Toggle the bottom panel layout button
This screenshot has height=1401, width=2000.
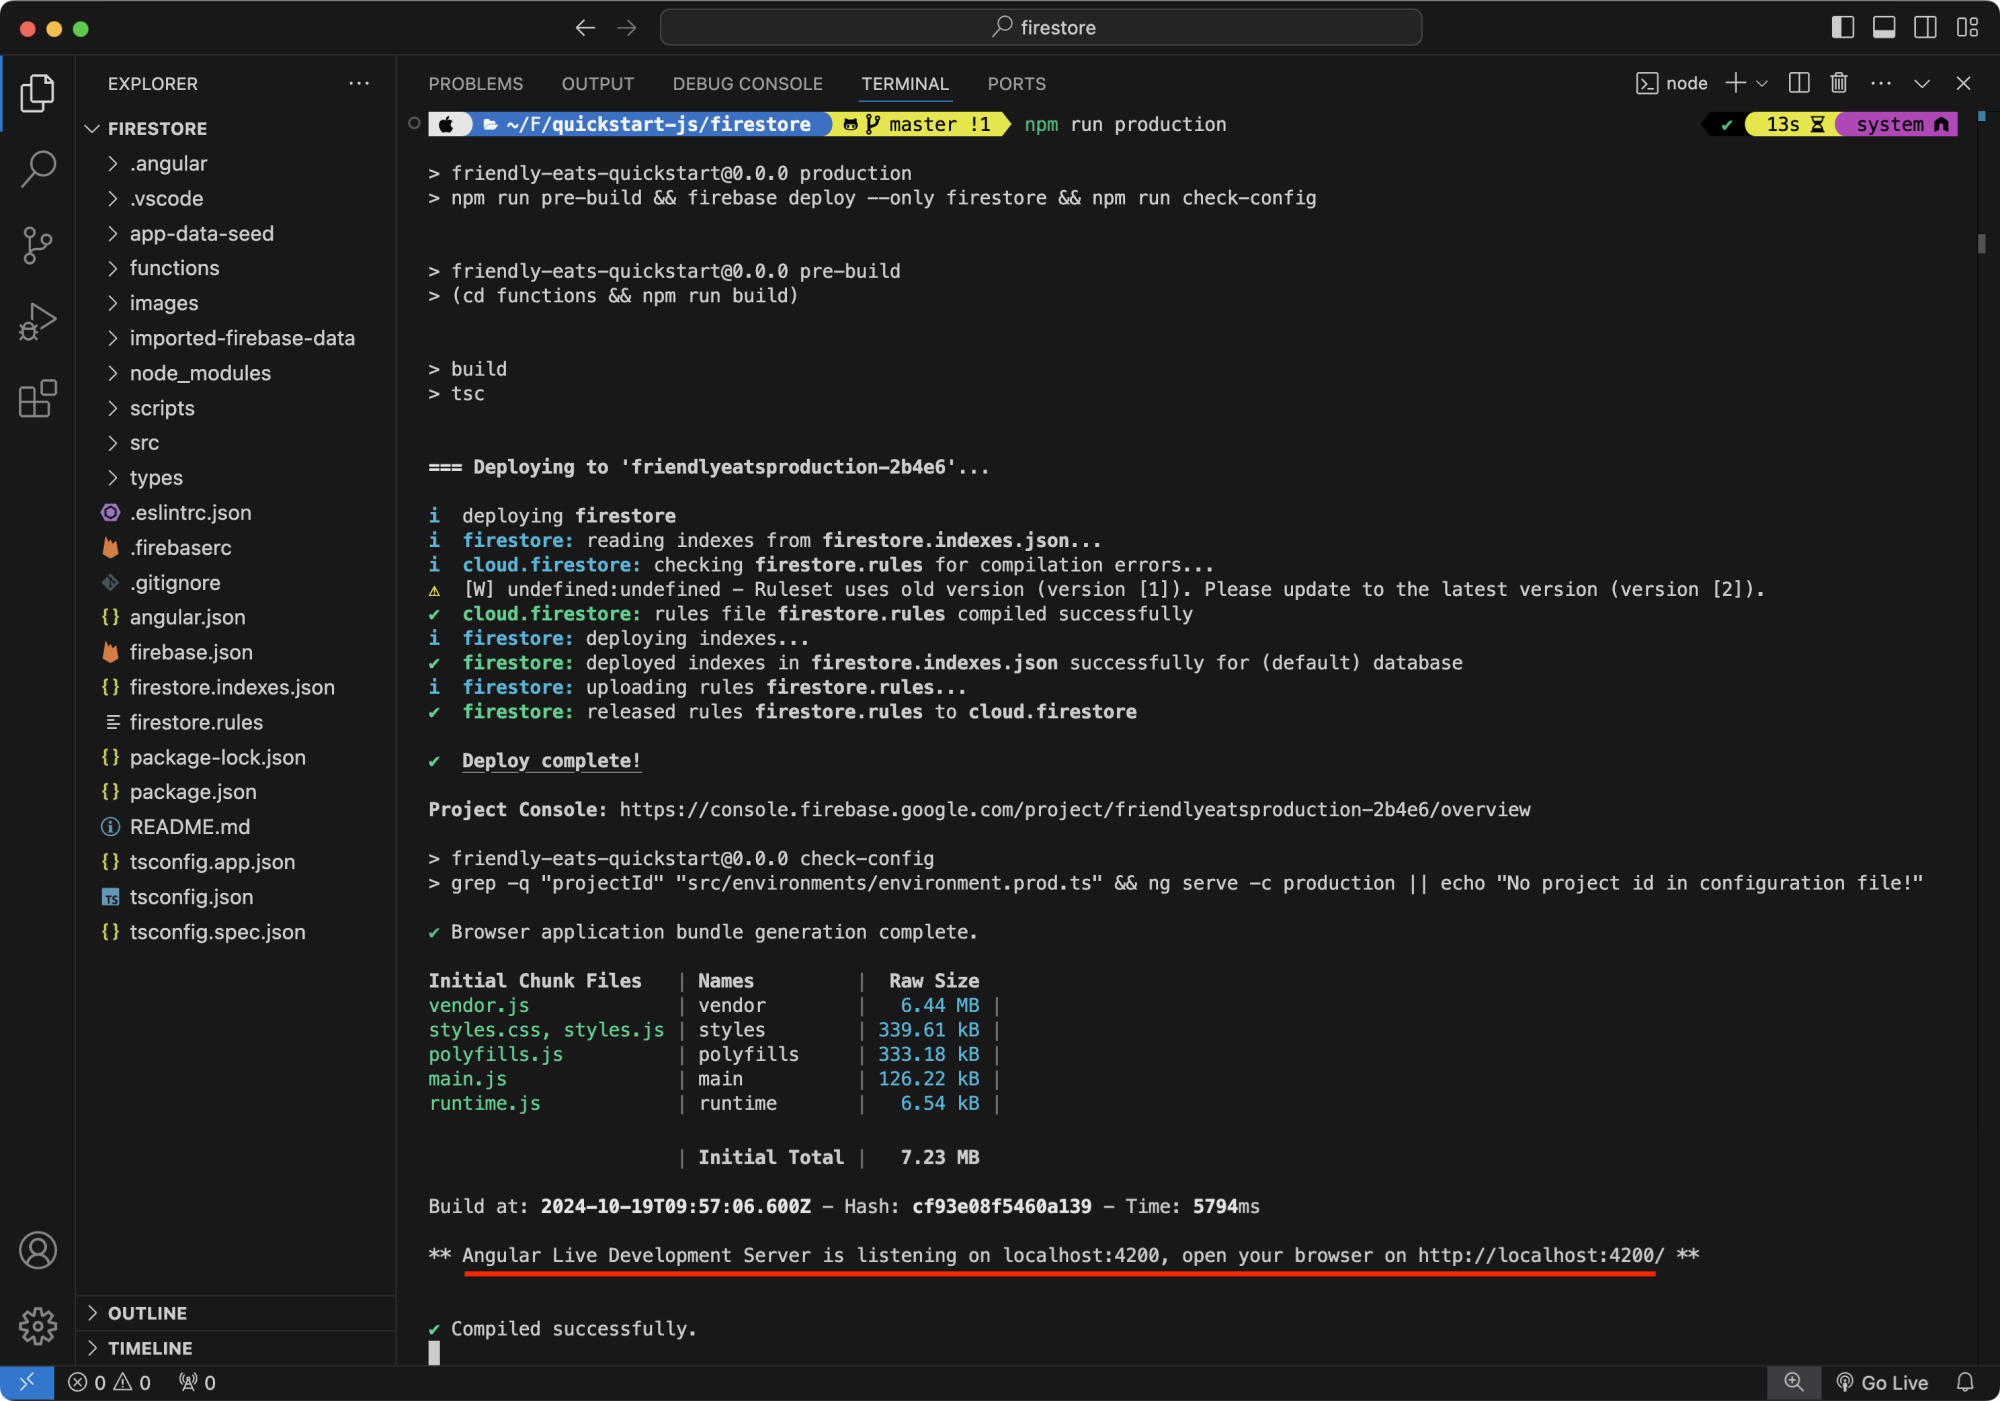pyautogui.click(x=1884, y=27)
